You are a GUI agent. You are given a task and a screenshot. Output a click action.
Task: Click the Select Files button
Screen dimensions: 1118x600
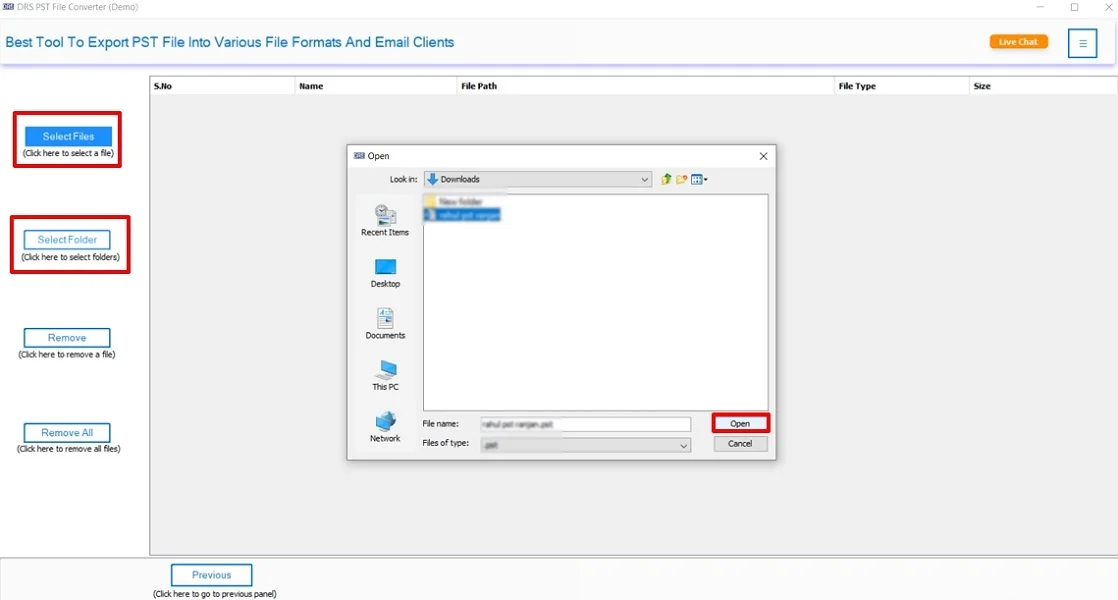(x=68, y=136)
